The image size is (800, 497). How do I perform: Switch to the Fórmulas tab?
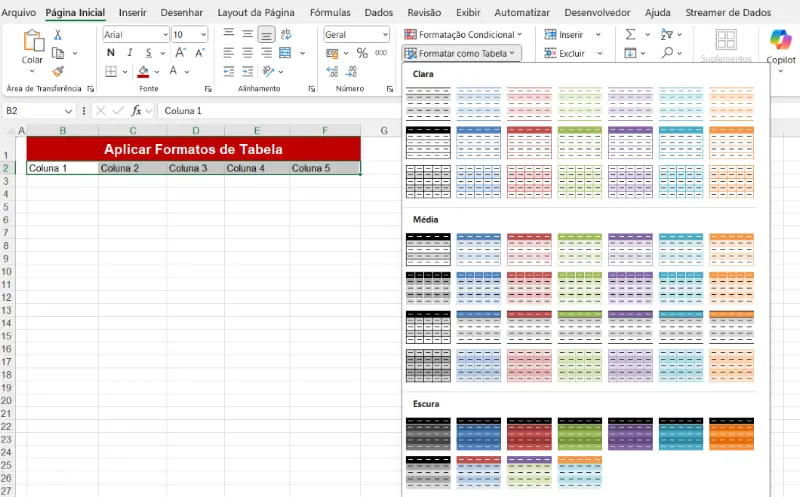tap(330, 12)
